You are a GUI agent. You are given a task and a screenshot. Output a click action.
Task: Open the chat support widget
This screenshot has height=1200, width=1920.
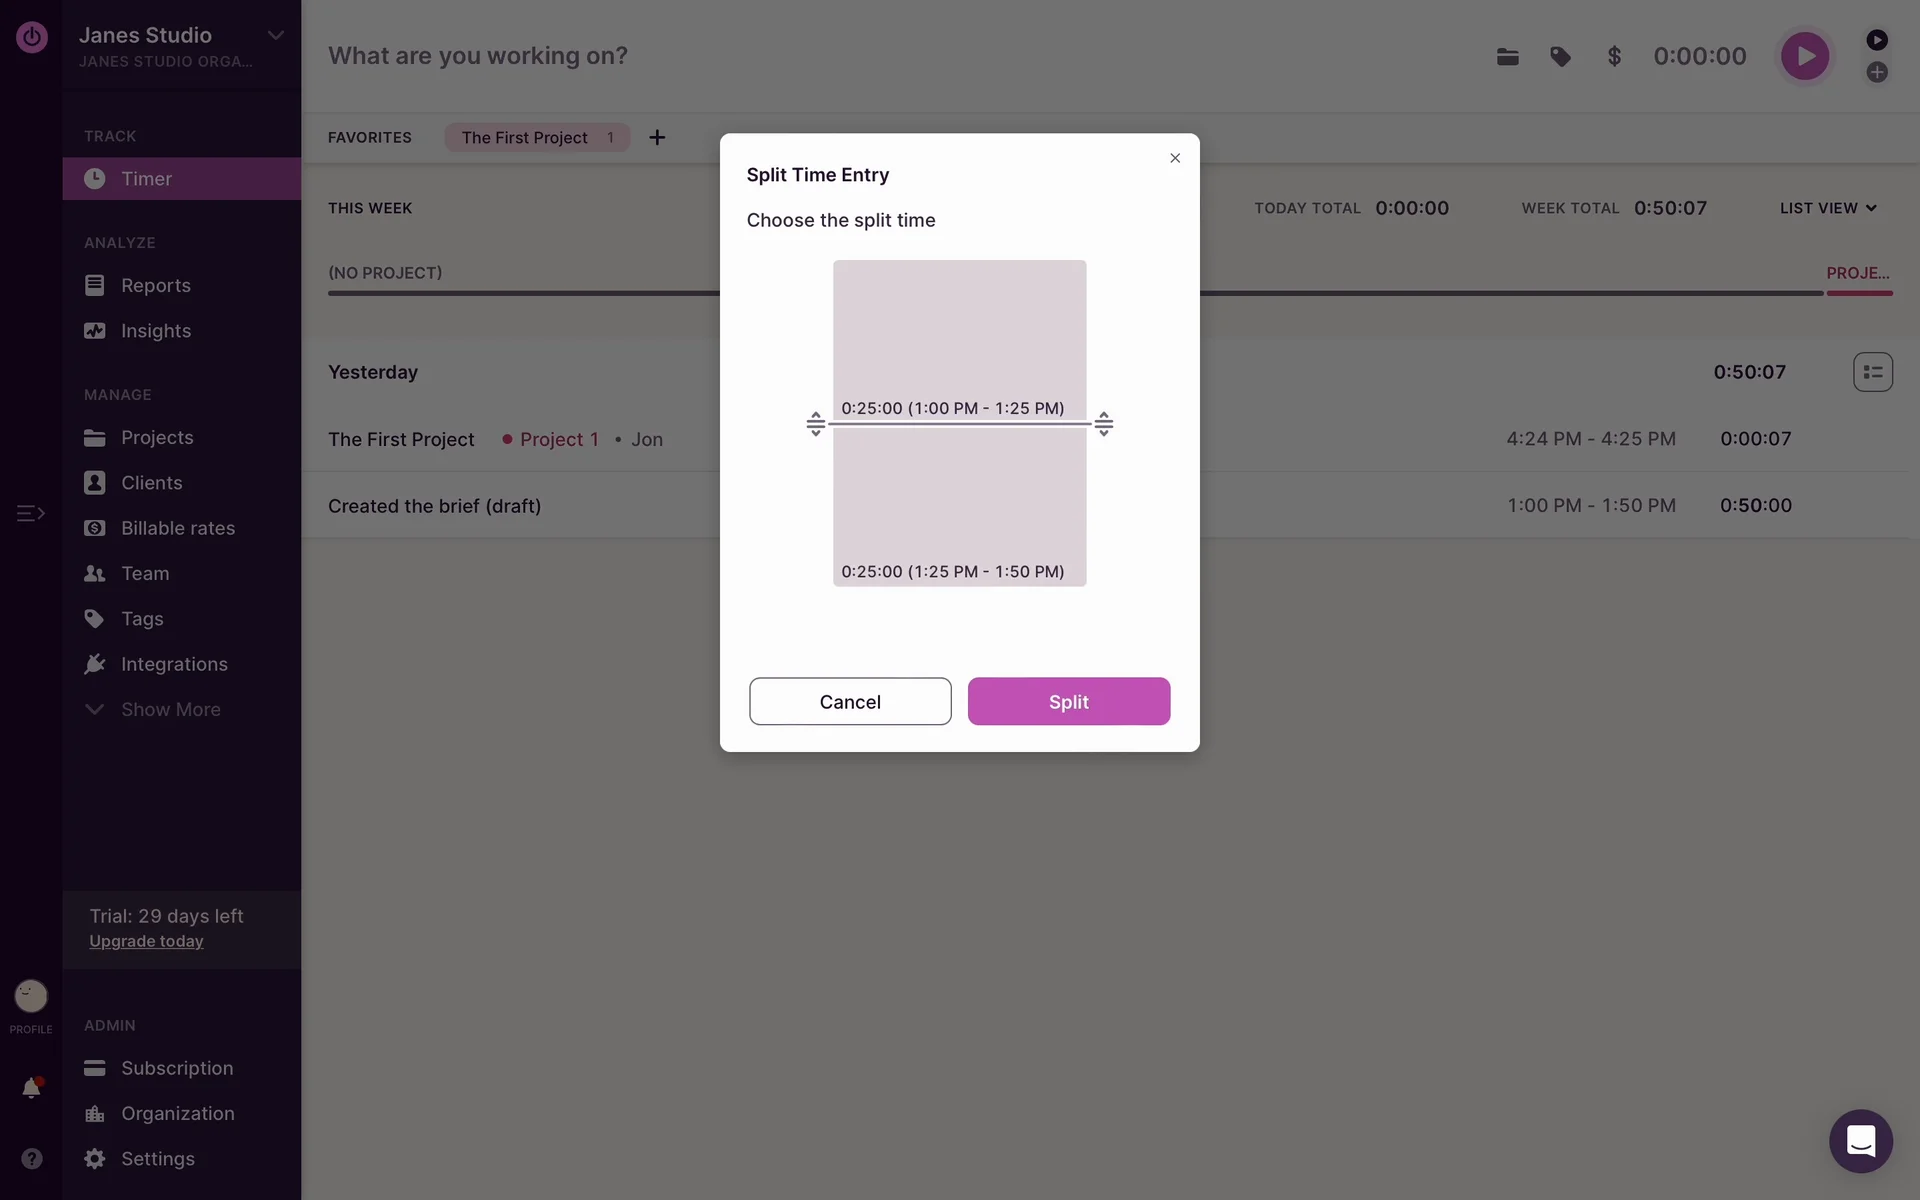tap(1860, 1141)
